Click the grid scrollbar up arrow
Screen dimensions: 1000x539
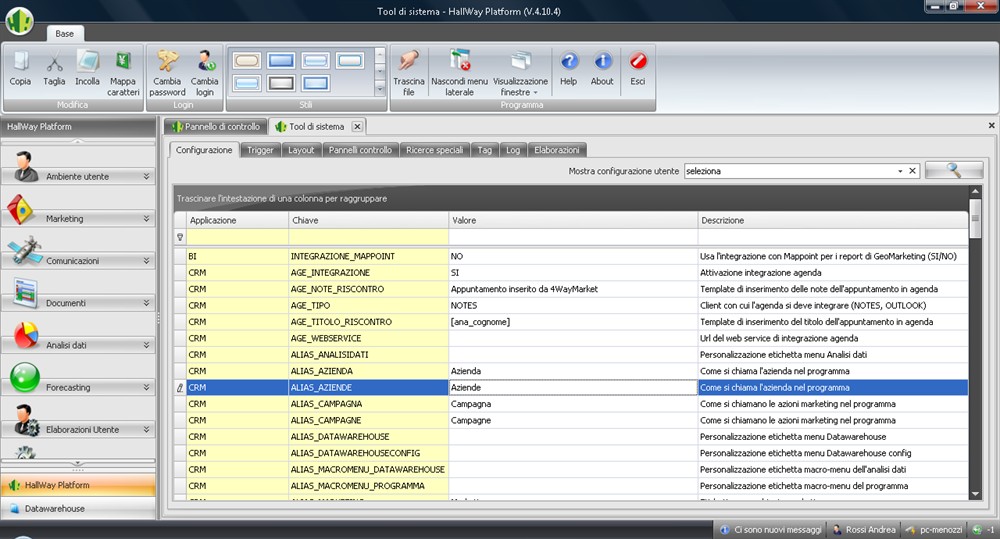point(974,191)
